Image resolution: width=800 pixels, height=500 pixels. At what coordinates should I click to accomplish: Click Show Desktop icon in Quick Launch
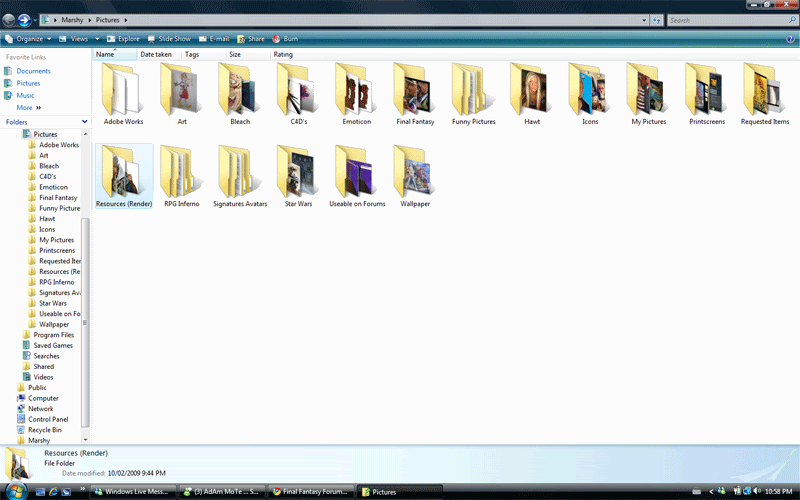(x=40, y=492)
